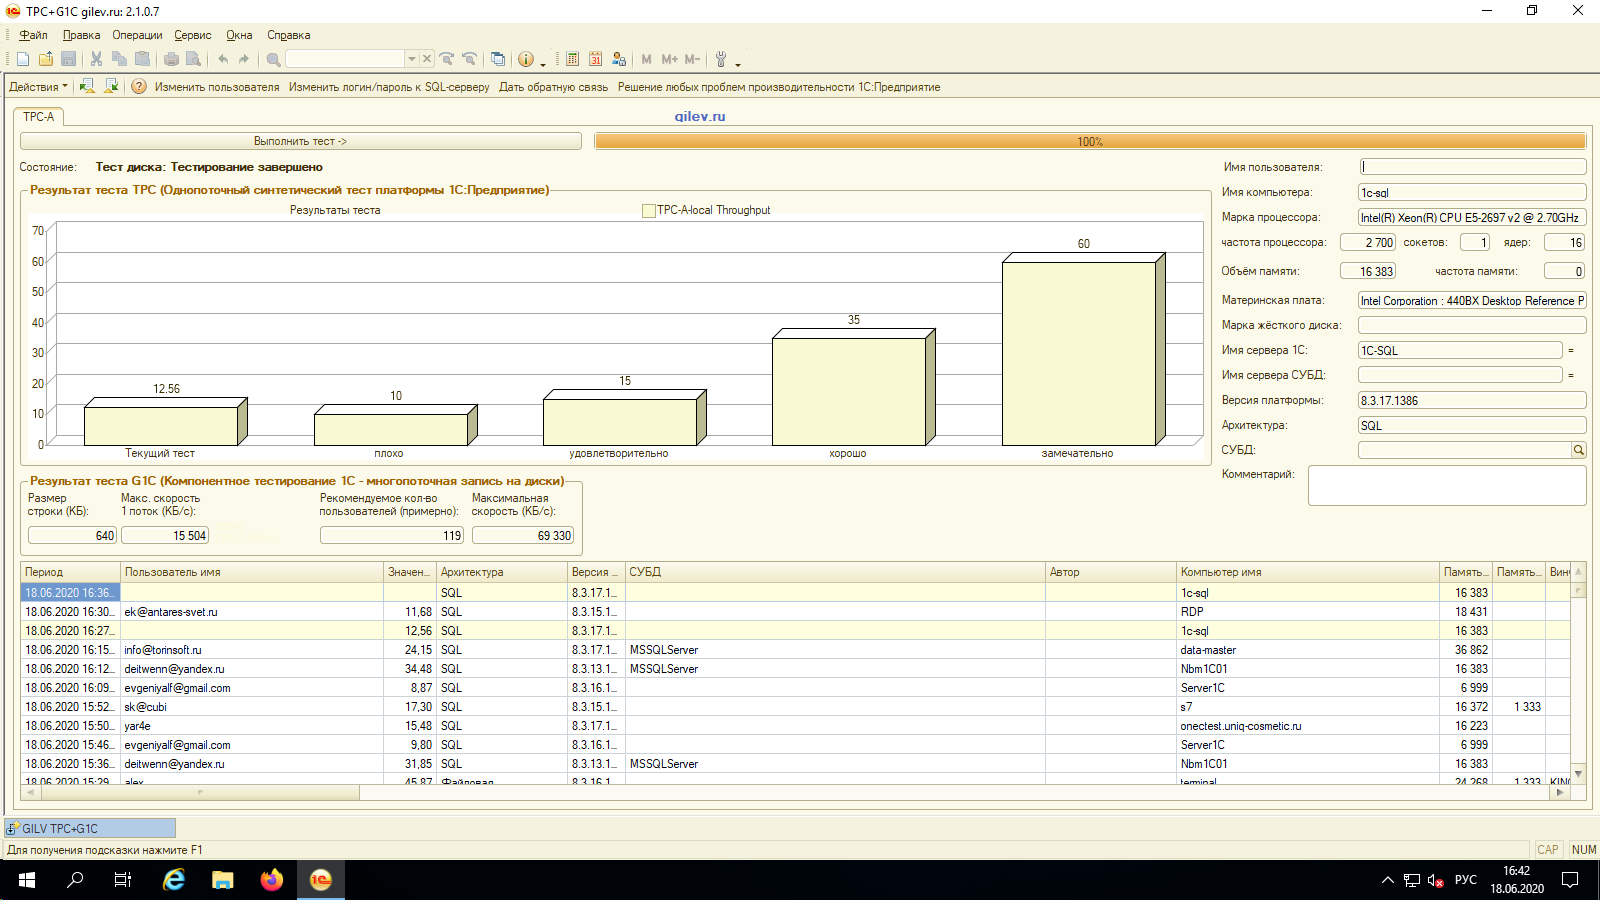Open the Действия dropdown menu
The width and height of the screenshot is (1600, 900).
(x=39, y=87)
